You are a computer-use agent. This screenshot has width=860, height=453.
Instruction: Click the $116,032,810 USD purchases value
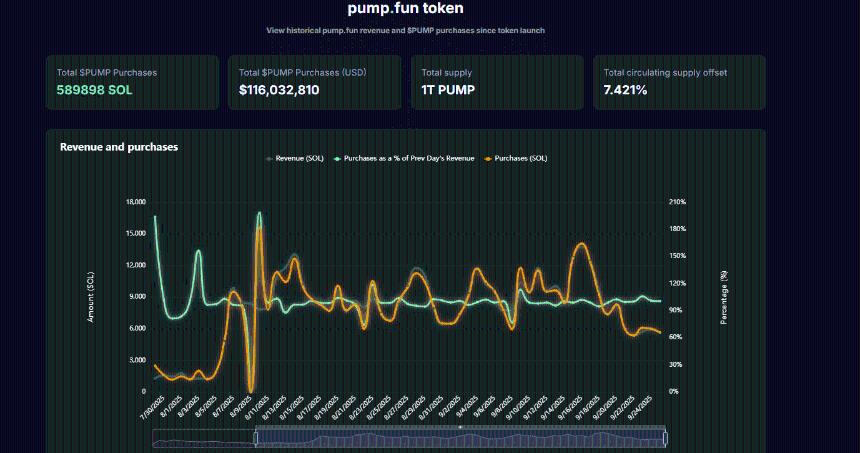279,90
